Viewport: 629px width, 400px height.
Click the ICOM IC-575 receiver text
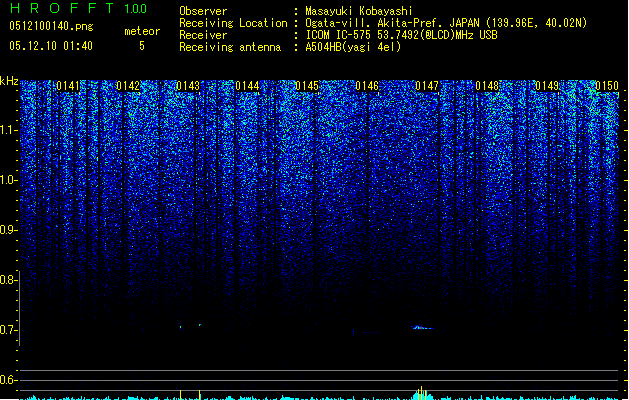[401, 35]
